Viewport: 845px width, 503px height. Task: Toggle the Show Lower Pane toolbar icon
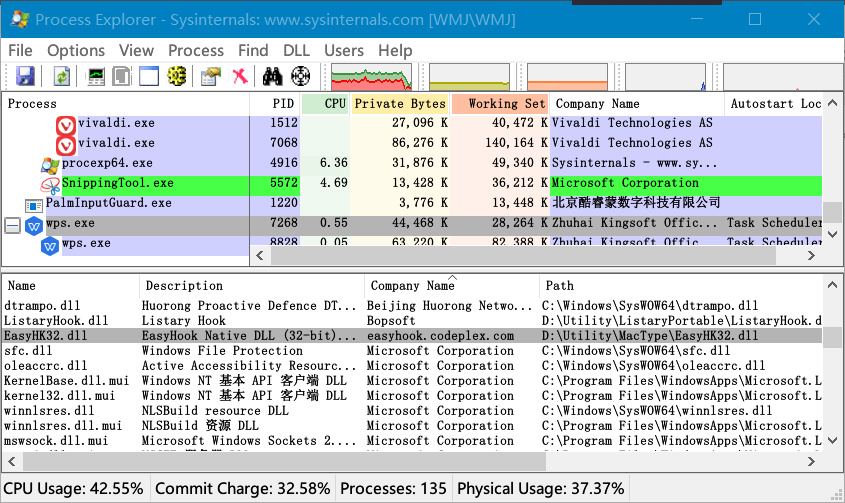(149, 76)
